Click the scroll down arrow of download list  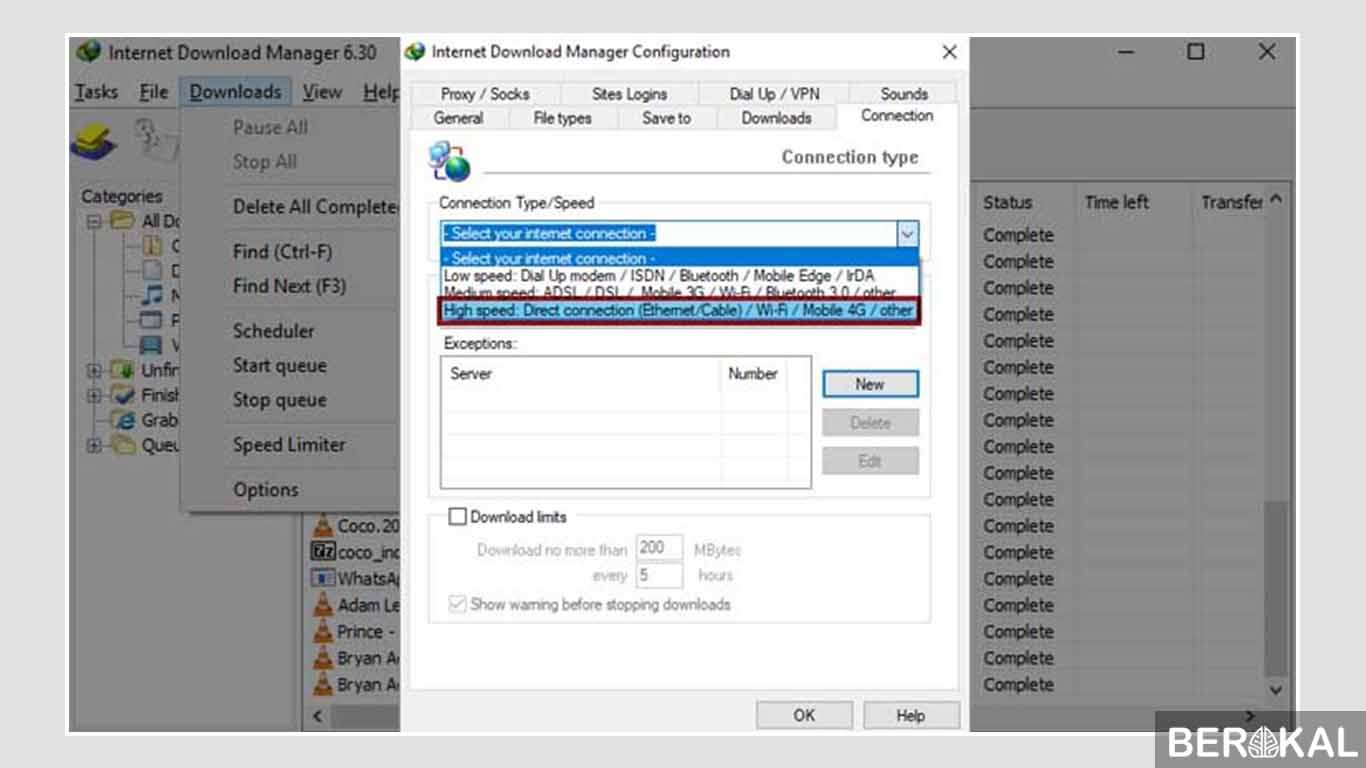[x=1276, y=690]
